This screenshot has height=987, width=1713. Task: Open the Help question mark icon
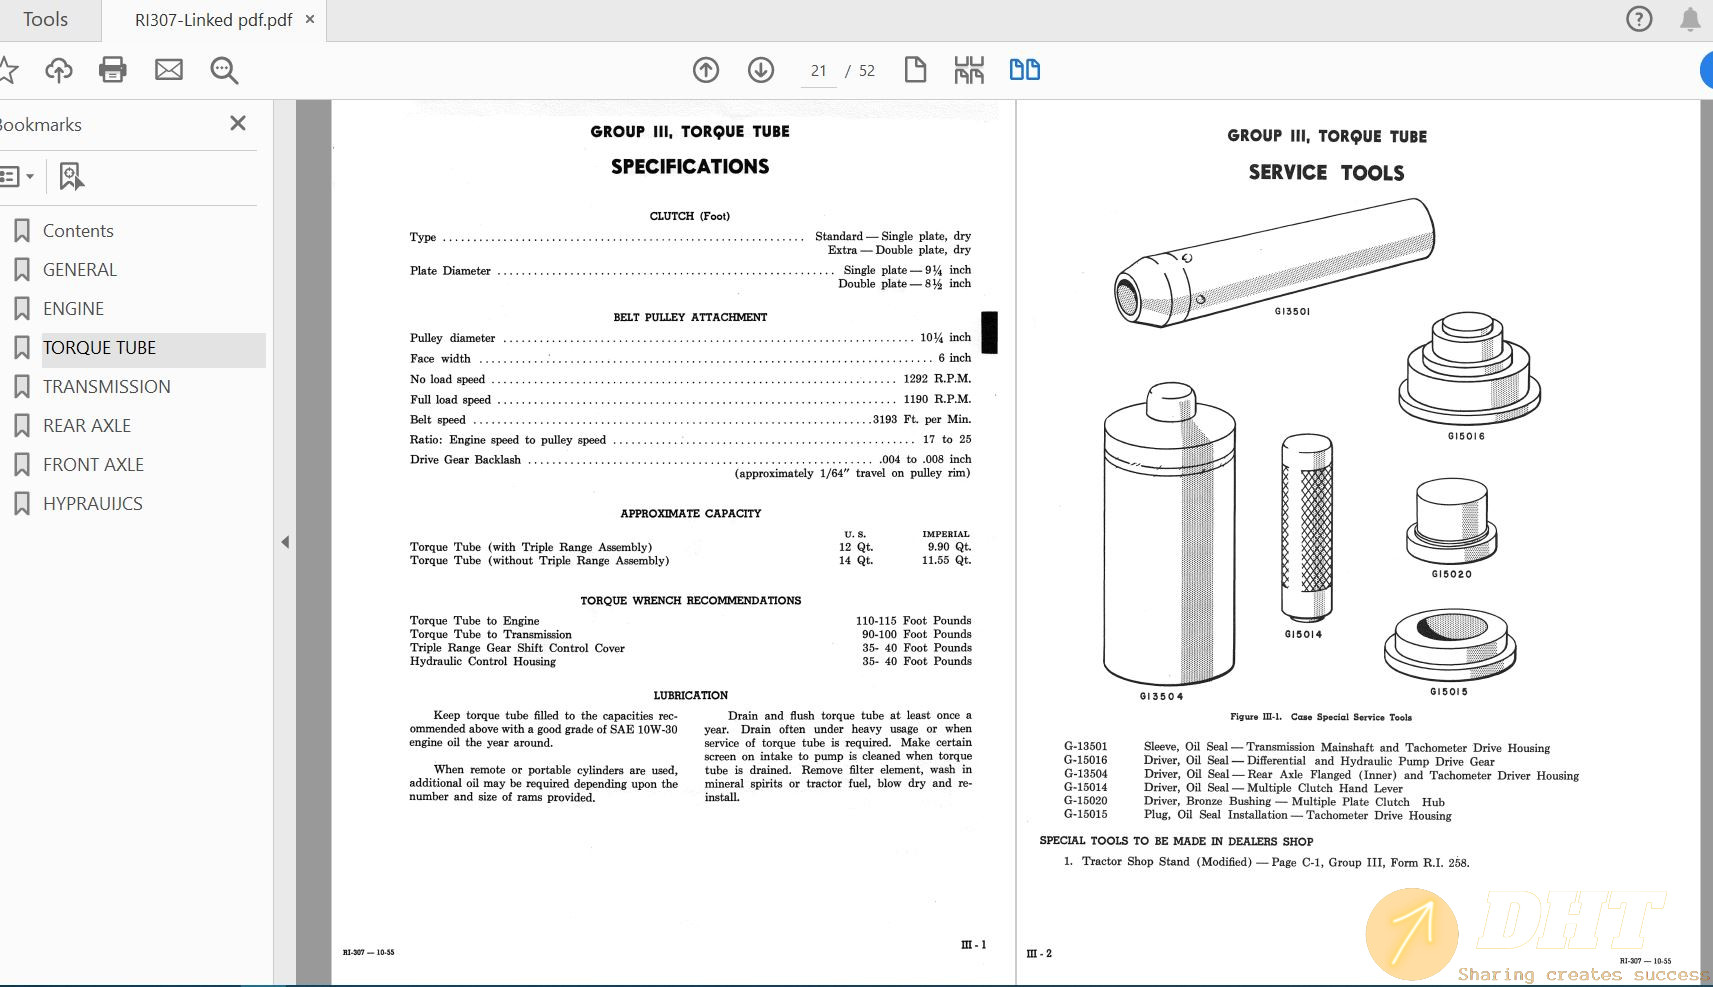point(1639,19)
